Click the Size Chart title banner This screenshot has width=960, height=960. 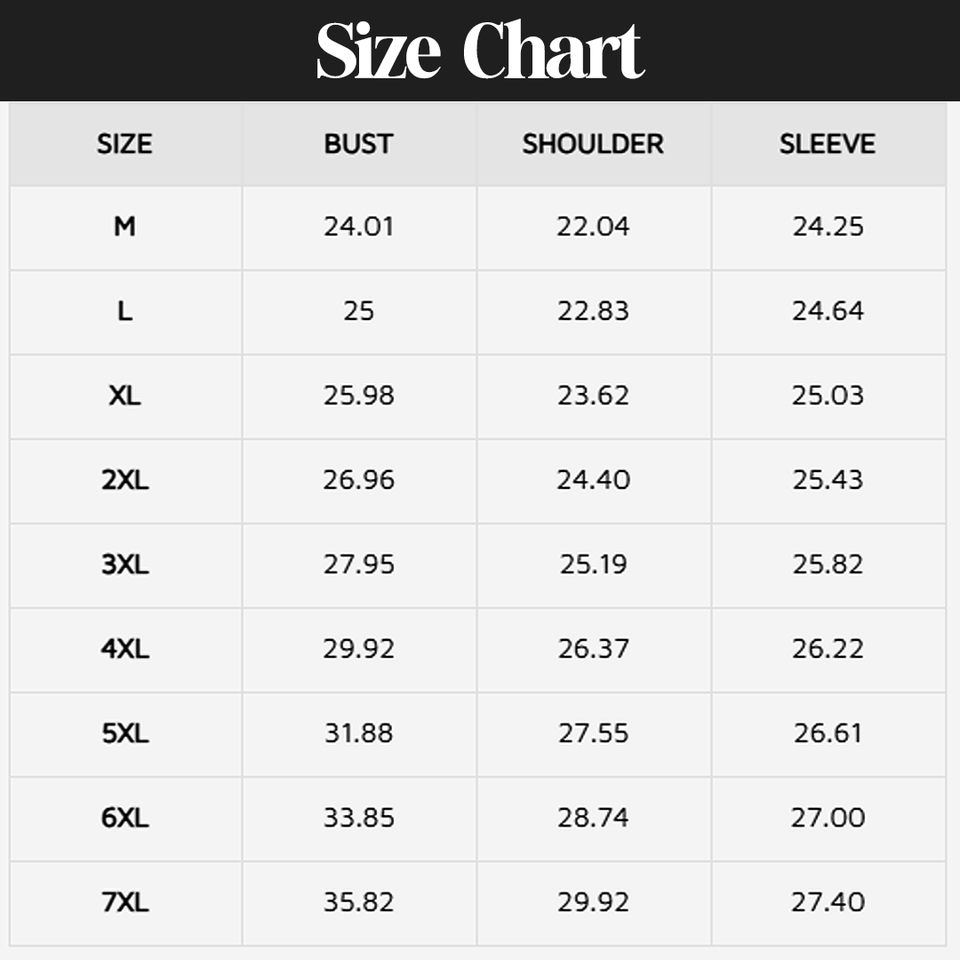click(x=480, y=51)
